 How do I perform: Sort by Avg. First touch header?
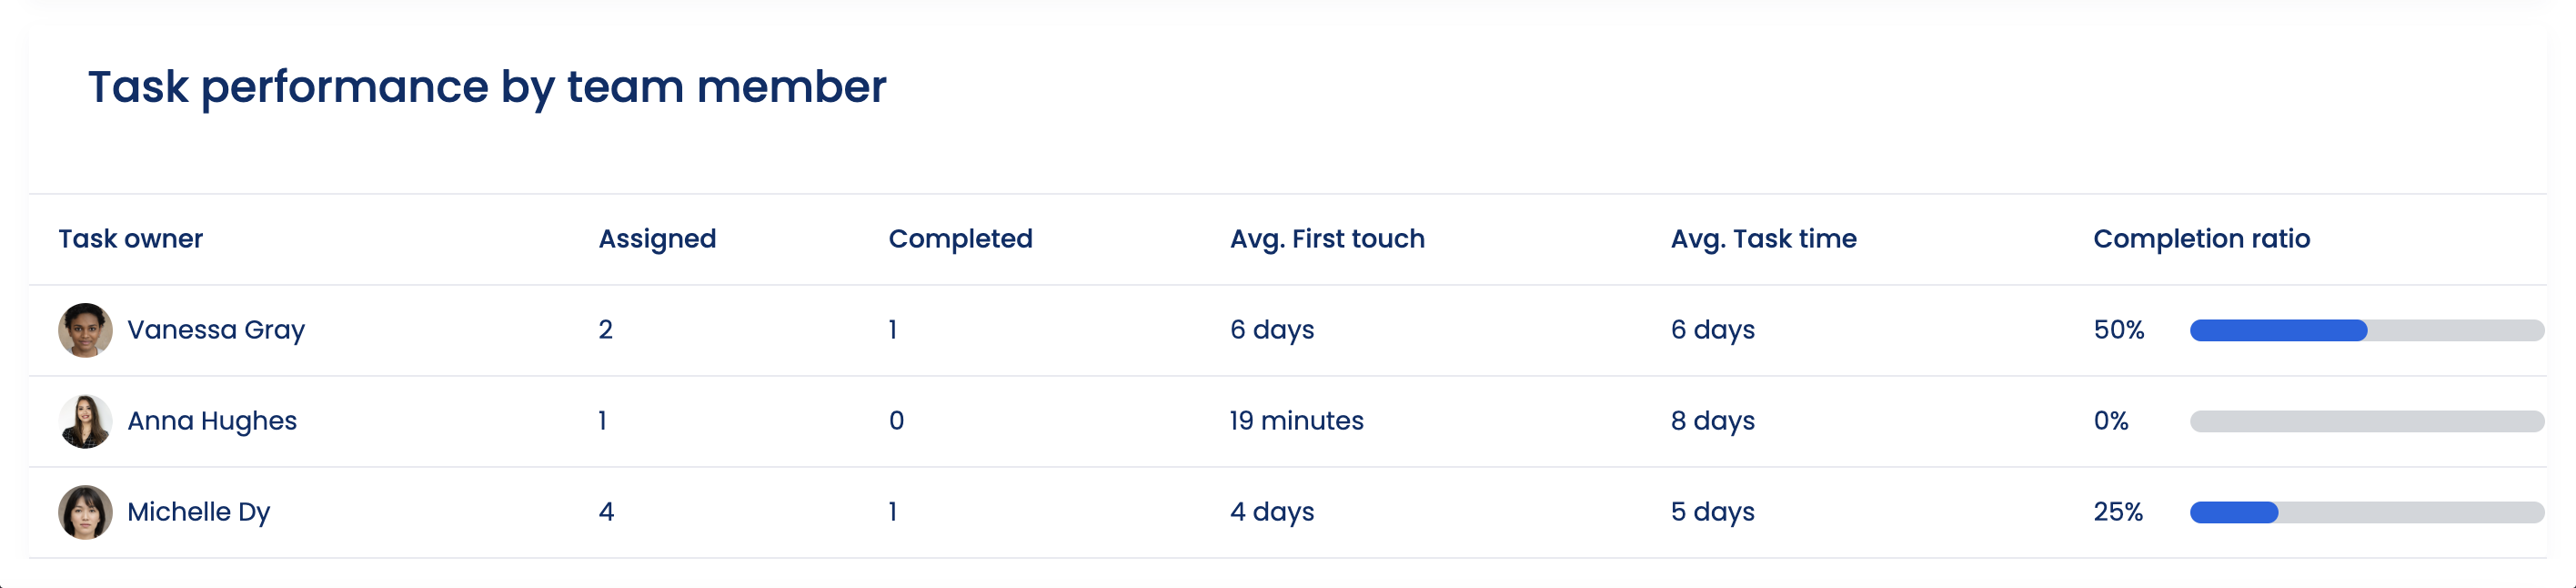1327,239
